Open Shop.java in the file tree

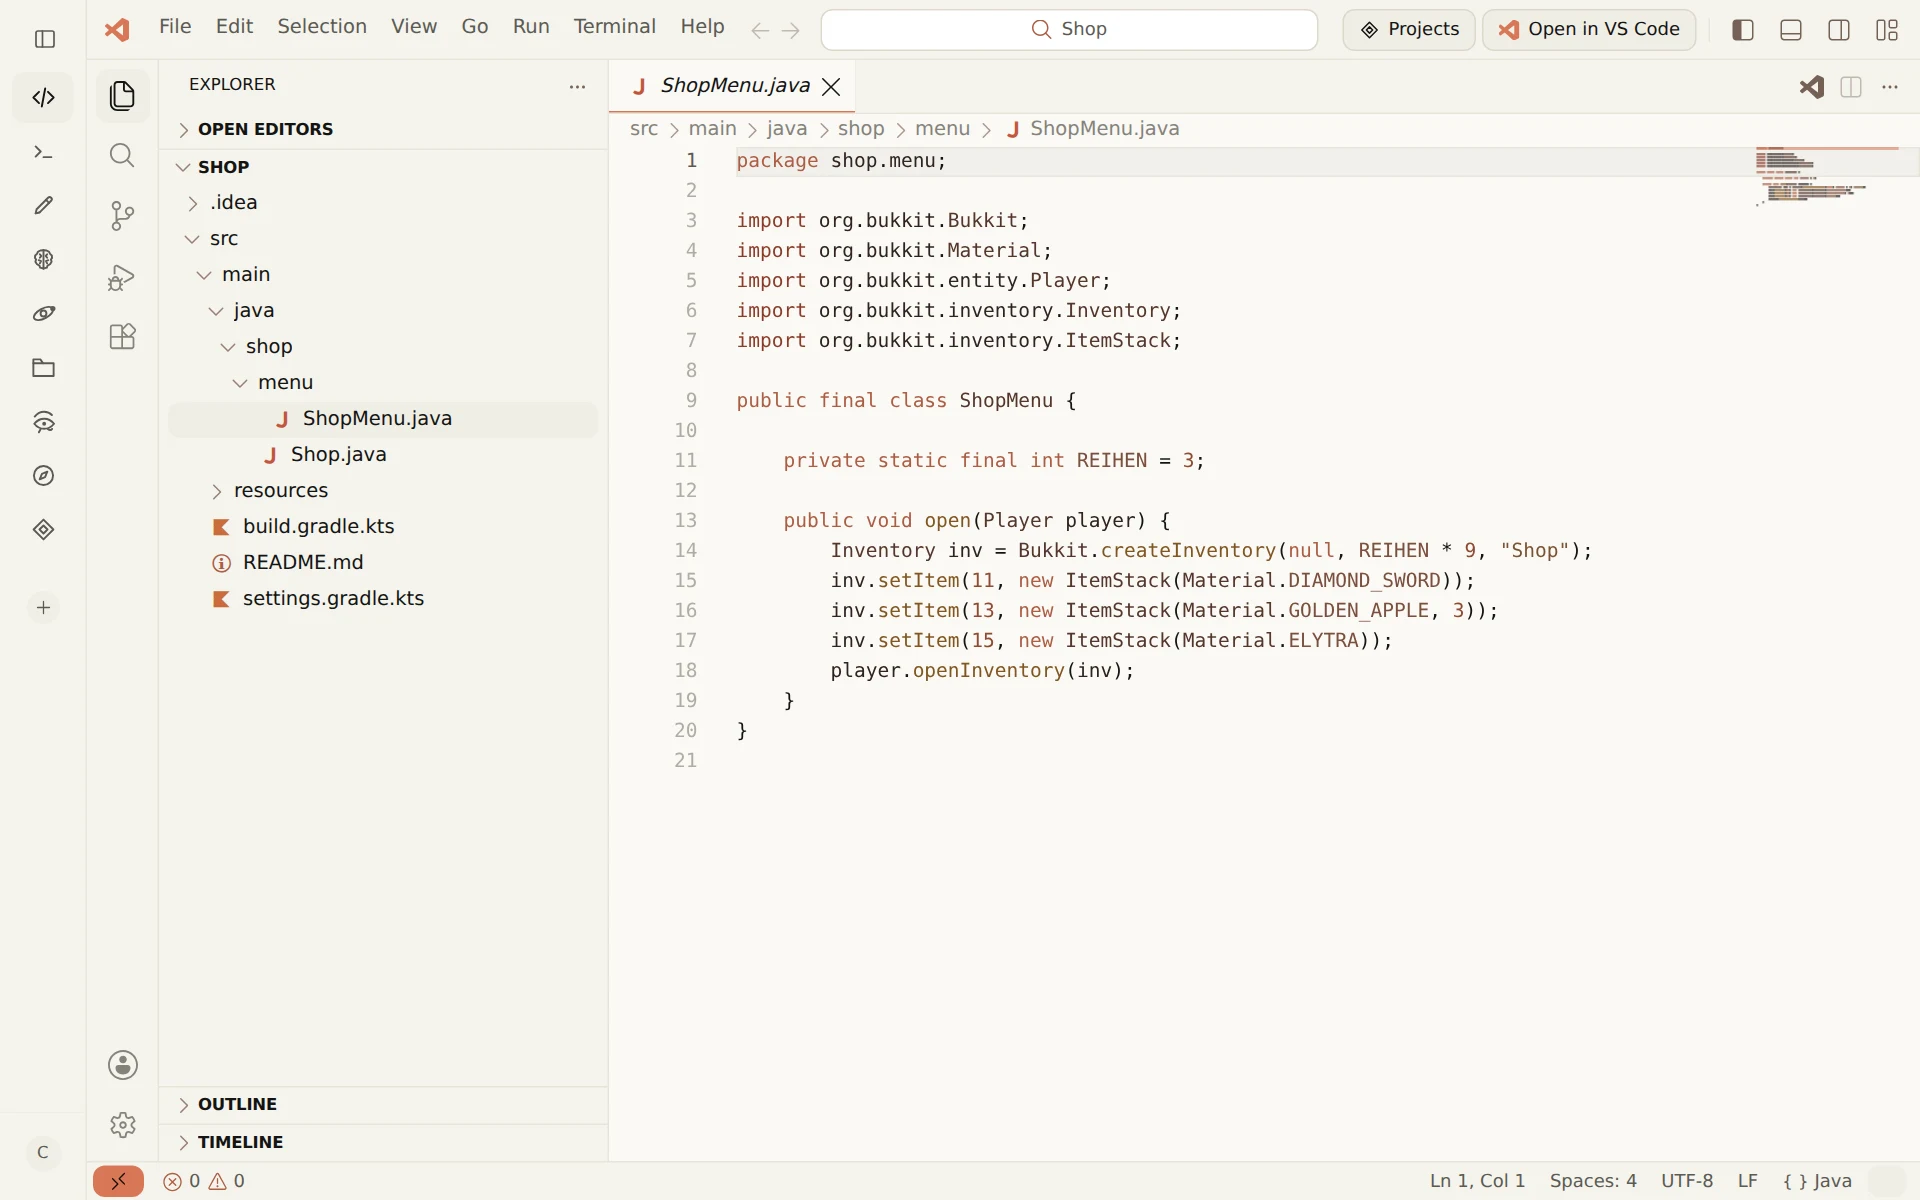(x=383, y=454)
